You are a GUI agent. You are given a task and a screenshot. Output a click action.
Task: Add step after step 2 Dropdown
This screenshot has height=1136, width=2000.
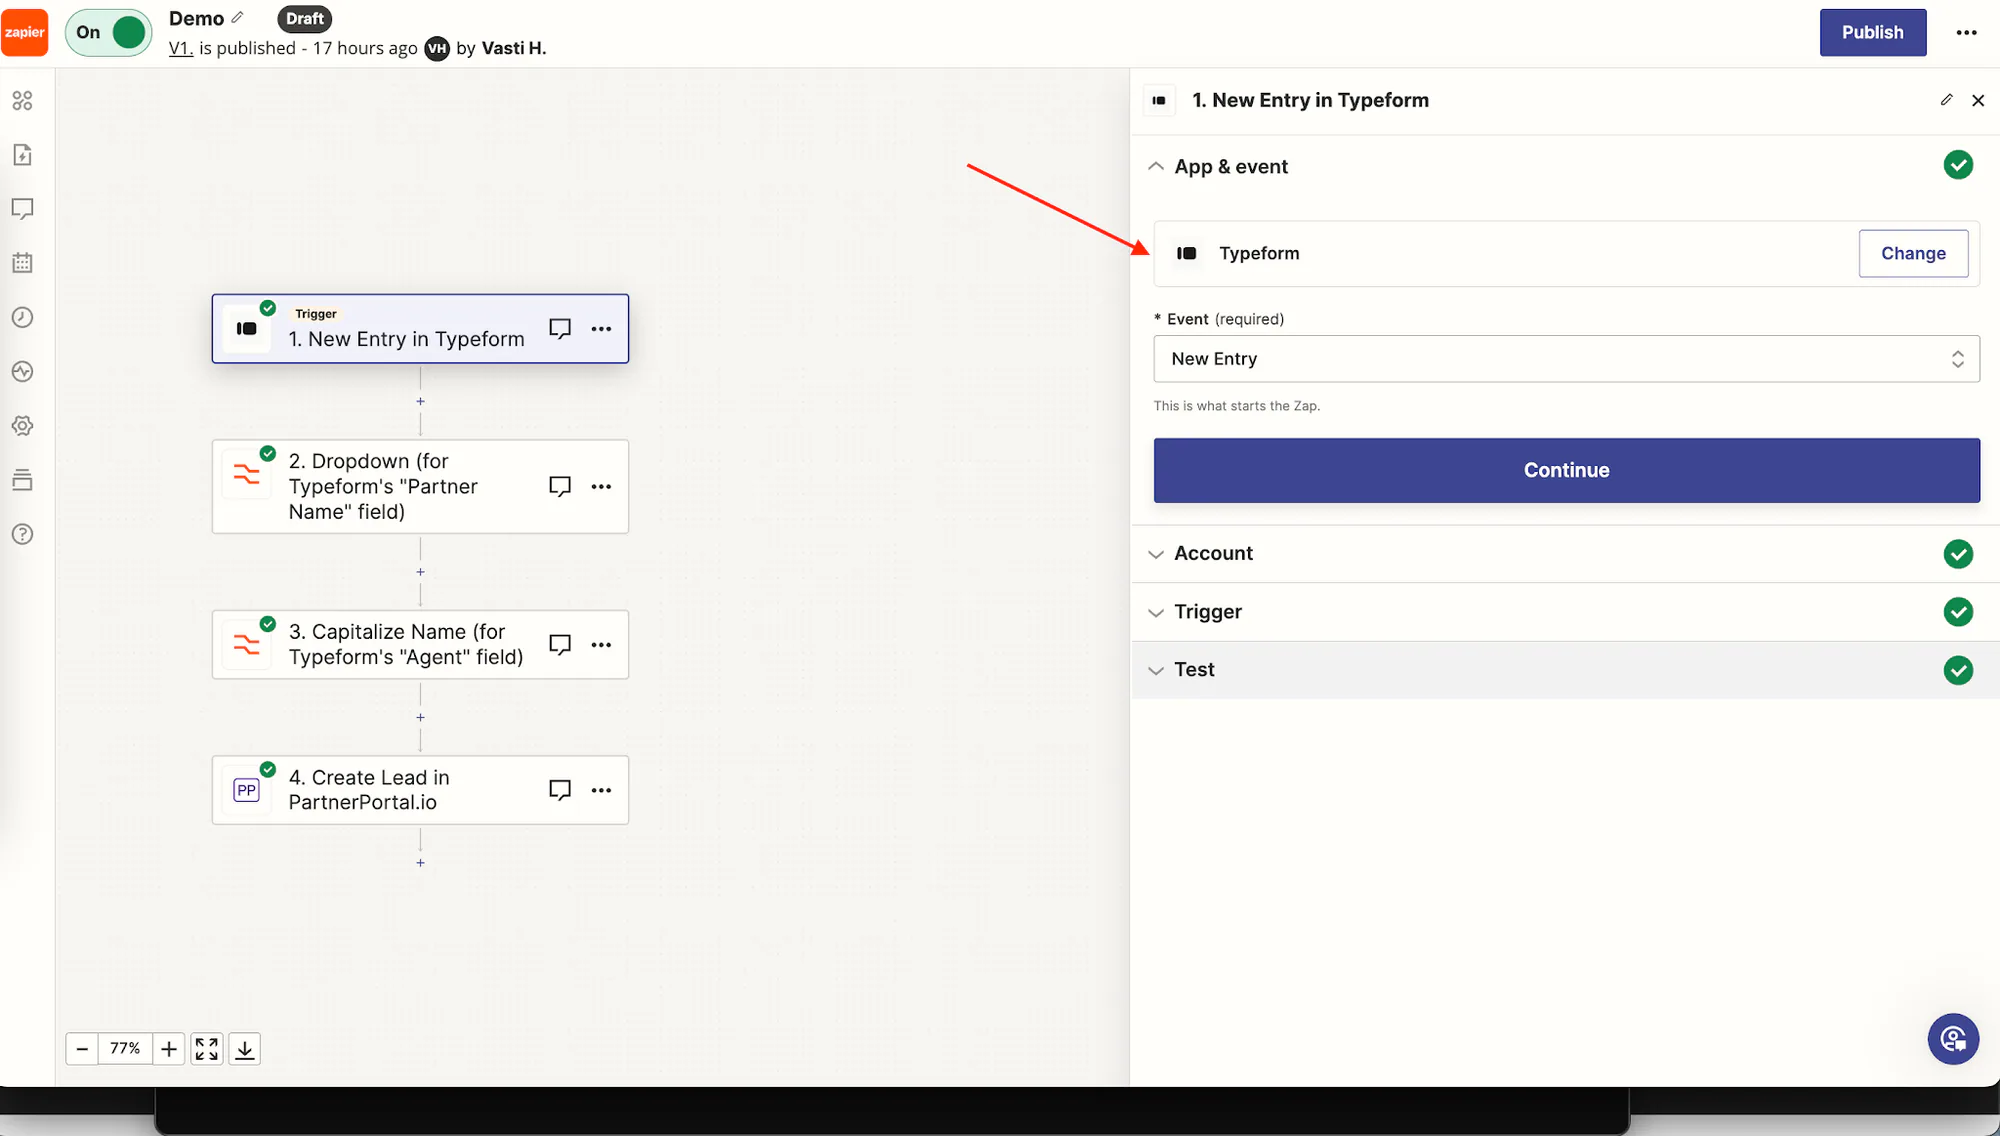click(x=420, y=572)
